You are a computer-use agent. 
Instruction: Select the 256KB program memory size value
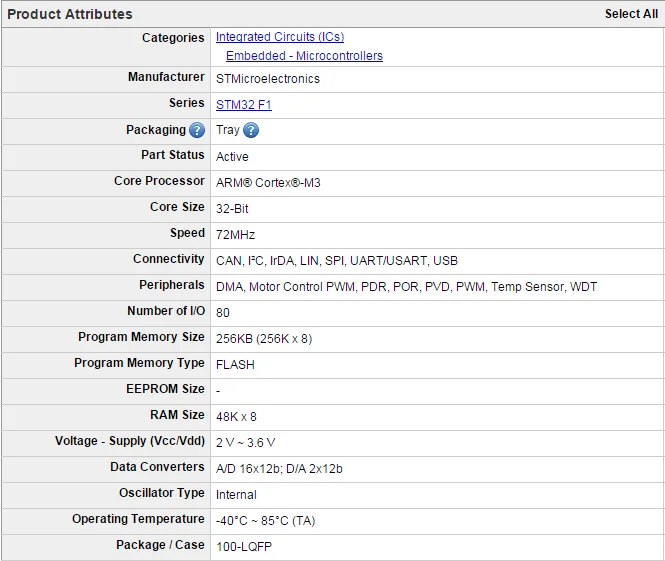264,339
